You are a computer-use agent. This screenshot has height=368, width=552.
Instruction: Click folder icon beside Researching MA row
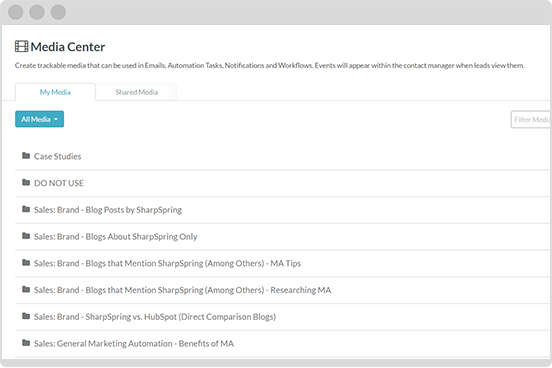point(26,289)
